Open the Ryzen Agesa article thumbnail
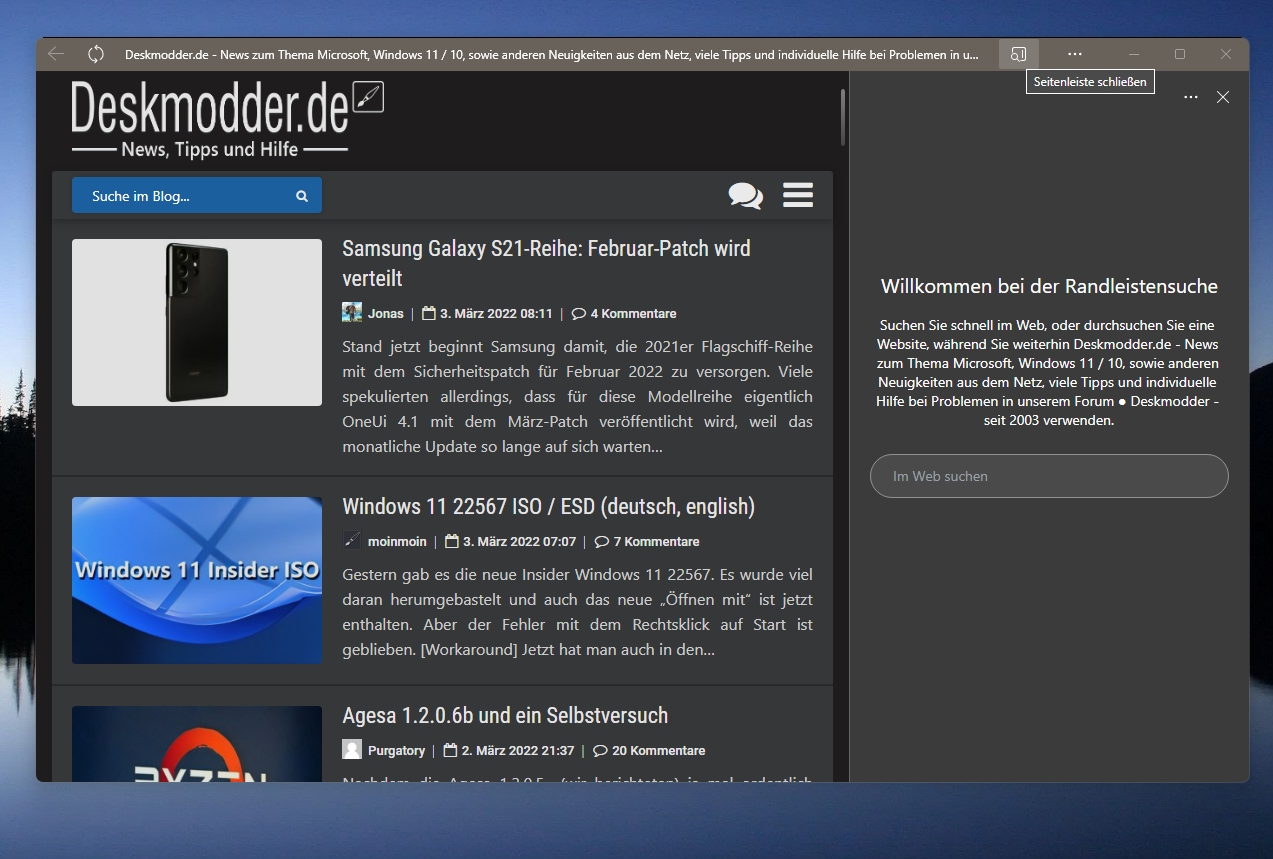 (197, 744)
